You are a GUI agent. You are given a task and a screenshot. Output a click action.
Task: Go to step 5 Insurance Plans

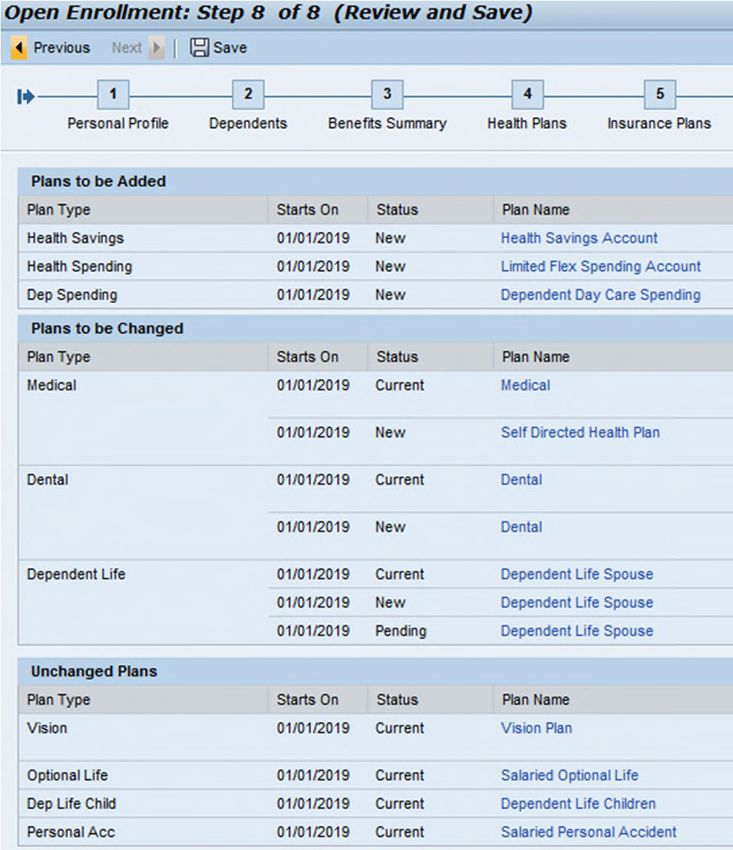[660, 94]
